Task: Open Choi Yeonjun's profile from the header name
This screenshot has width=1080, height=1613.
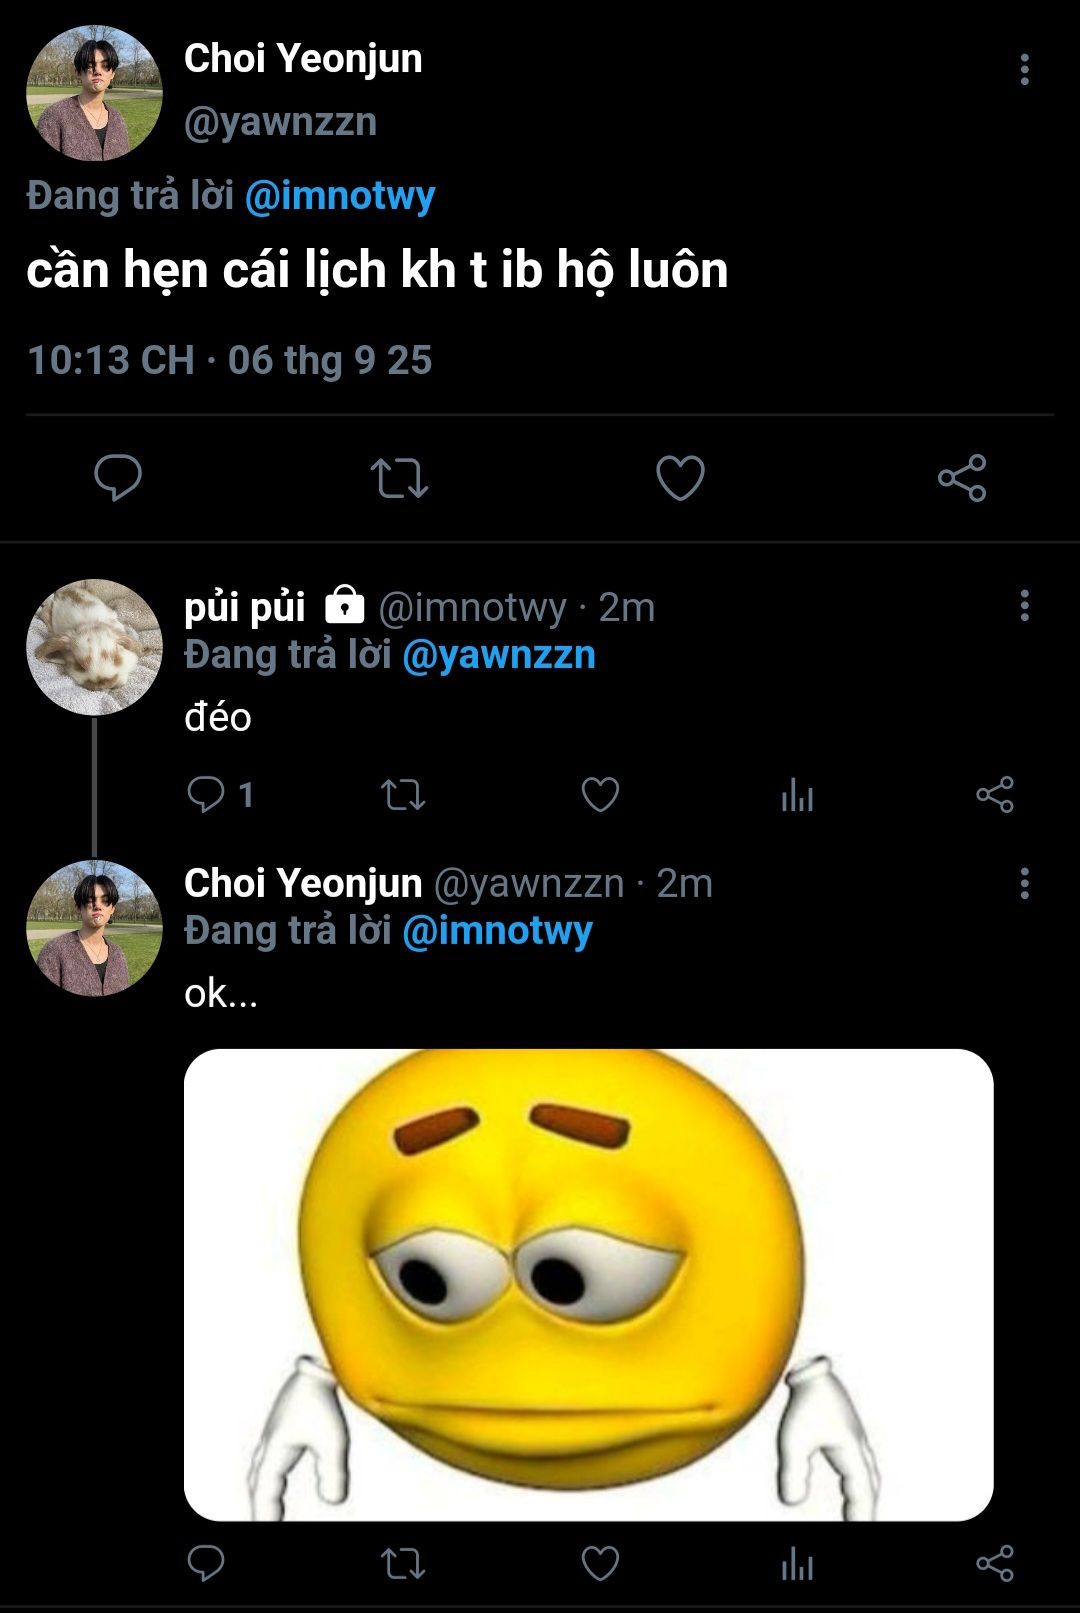Action: pos(303,59)
